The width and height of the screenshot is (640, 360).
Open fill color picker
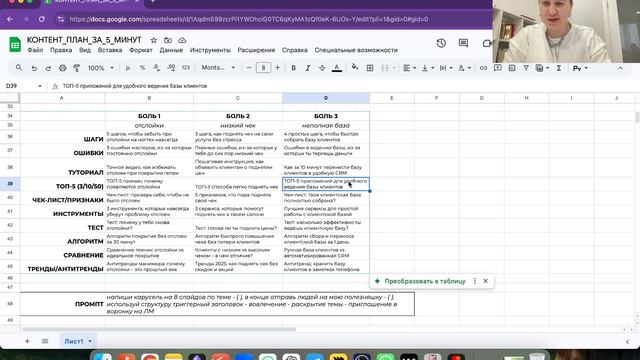(x=355, y=67)
